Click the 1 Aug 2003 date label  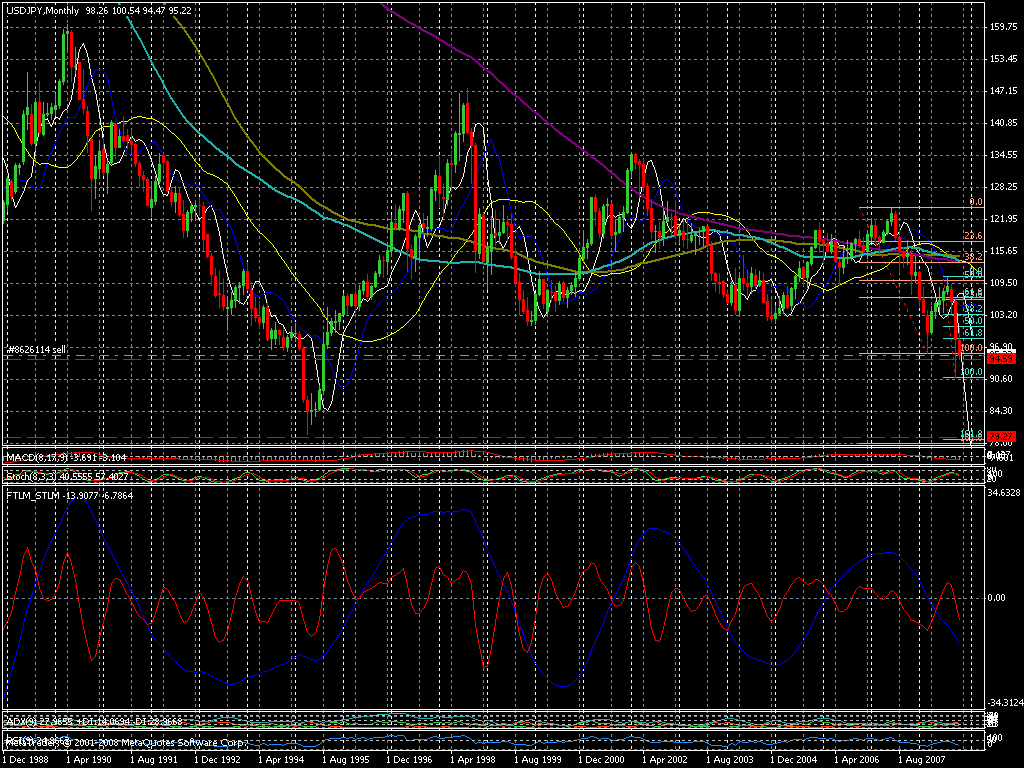[x=729, y=760]
